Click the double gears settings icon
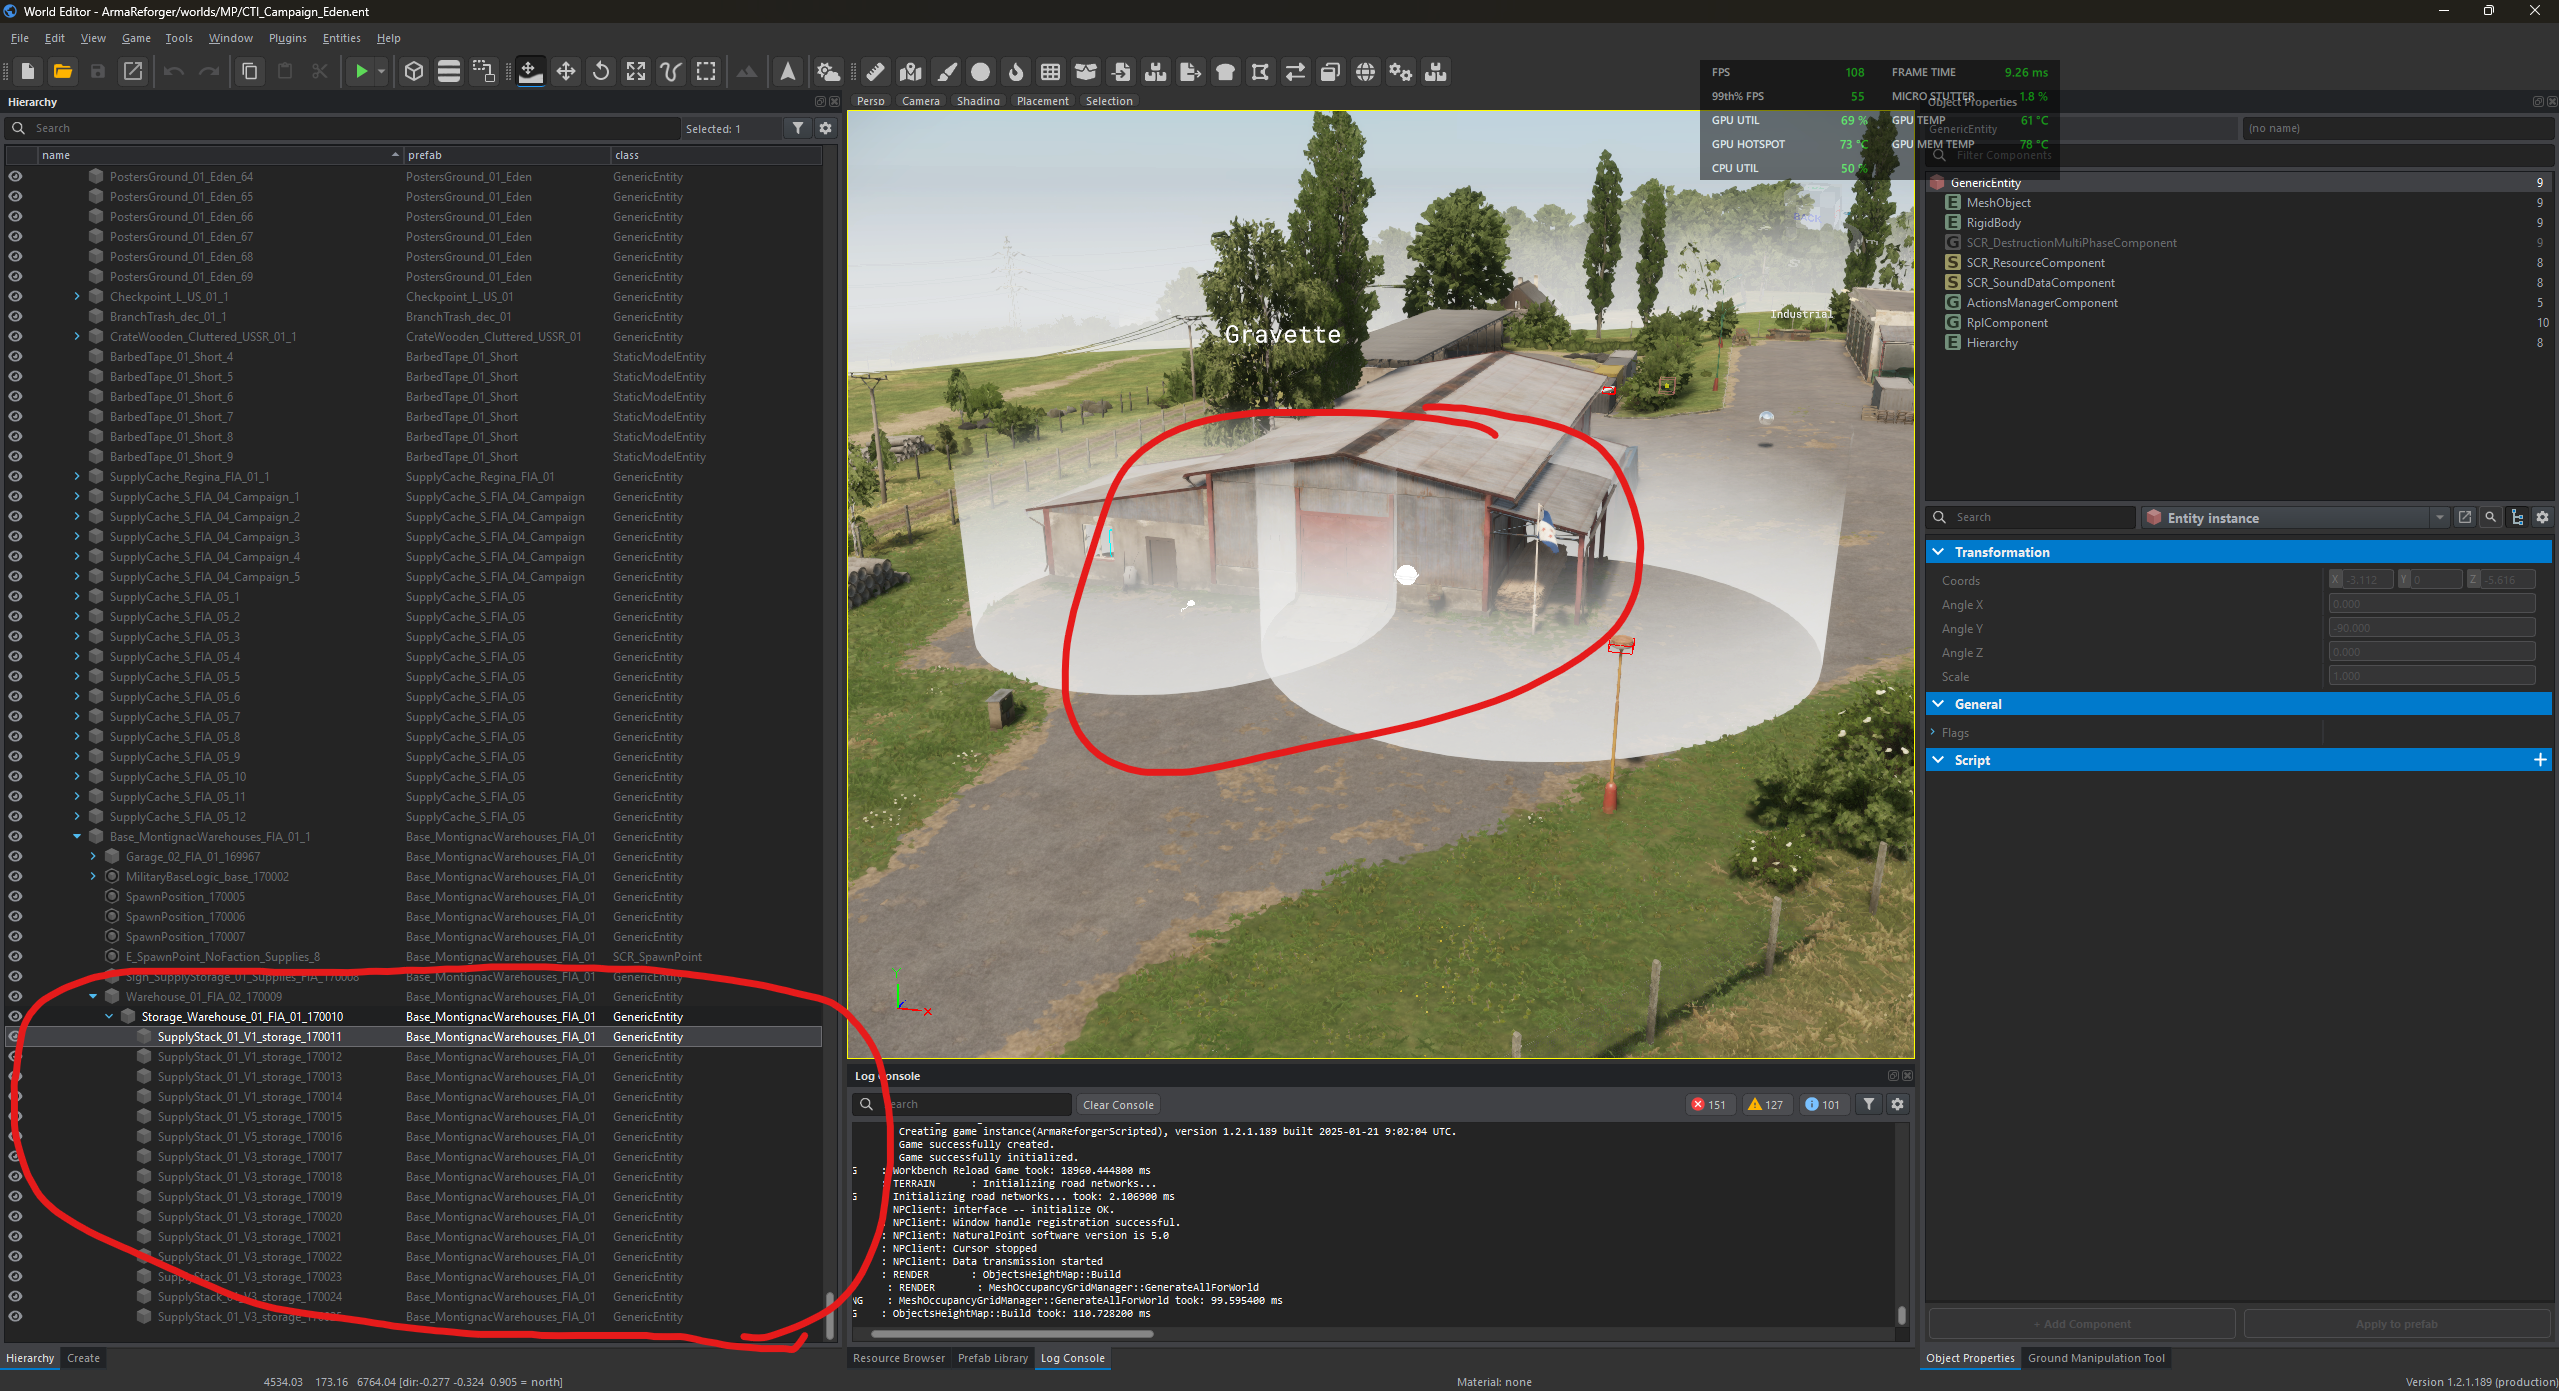The image size is (2559, 1391). (x=1400, y=71)
